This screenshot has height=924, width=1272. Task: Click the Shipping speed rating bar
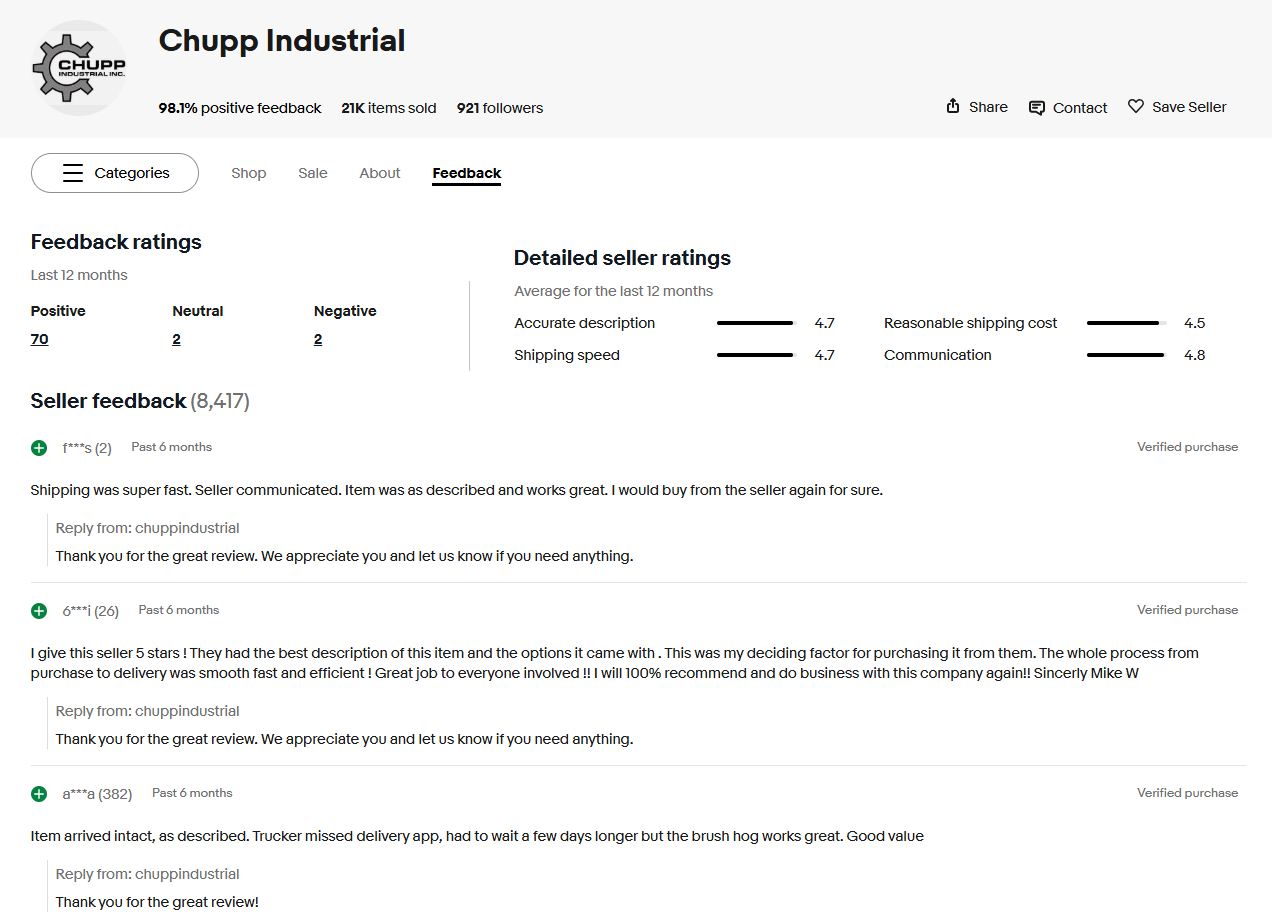coord(755,355)
